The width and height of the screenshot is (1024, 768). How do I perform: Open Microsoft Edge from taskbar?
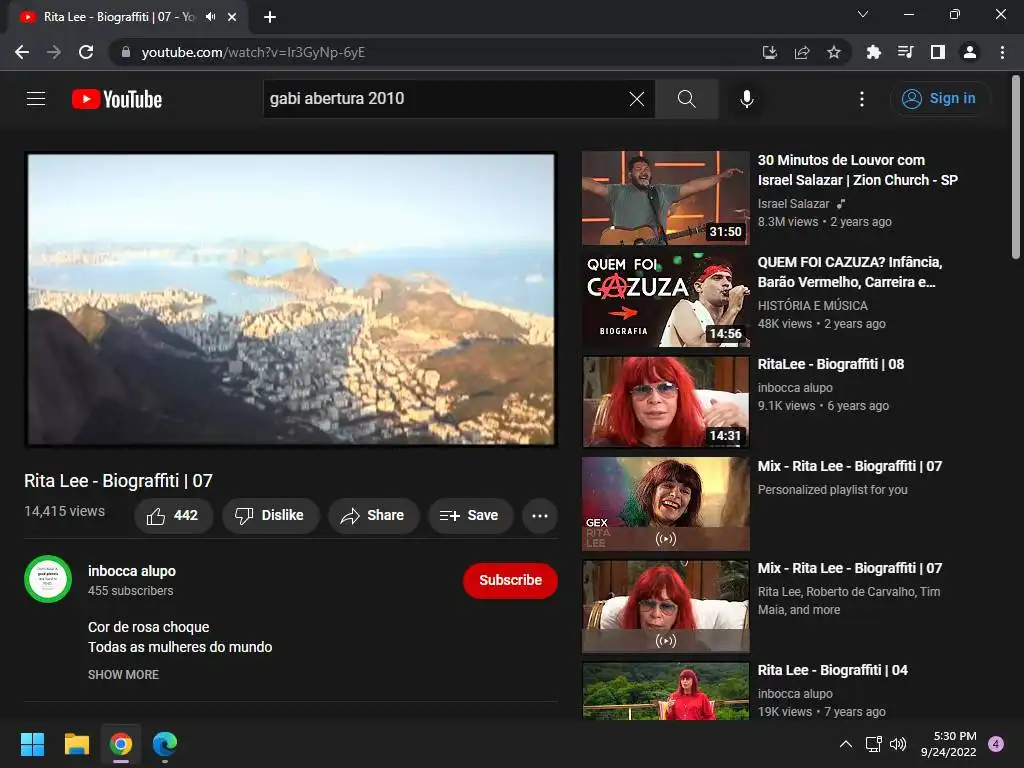pos(165,744)
